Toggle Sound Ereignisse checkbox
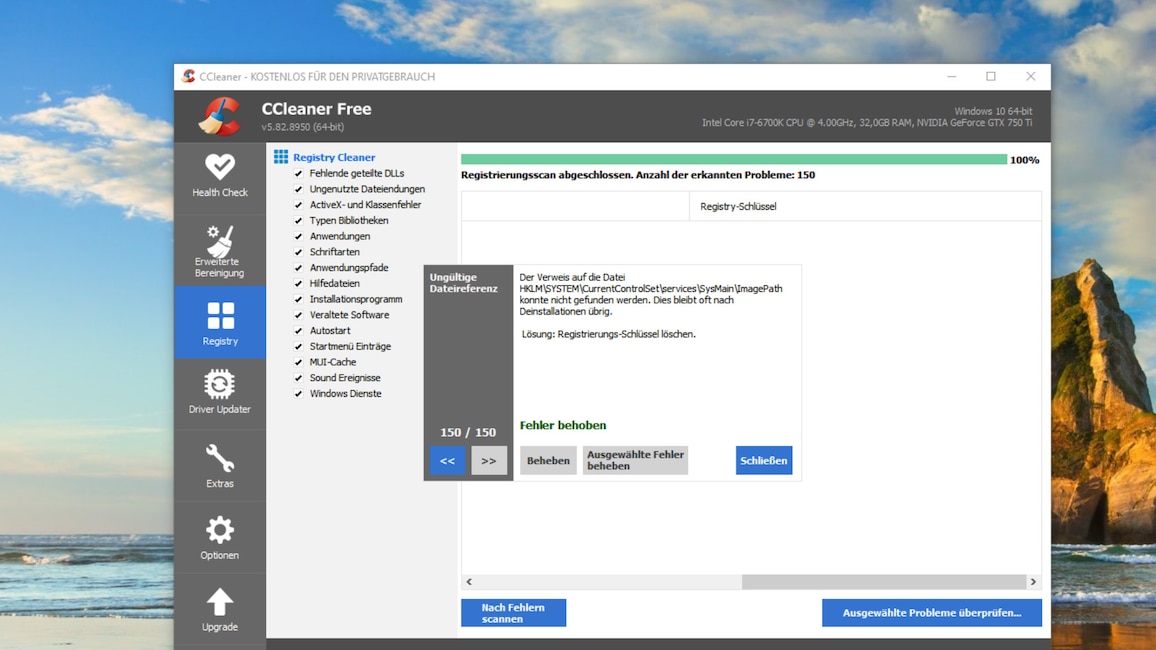 tap(299, 378)
